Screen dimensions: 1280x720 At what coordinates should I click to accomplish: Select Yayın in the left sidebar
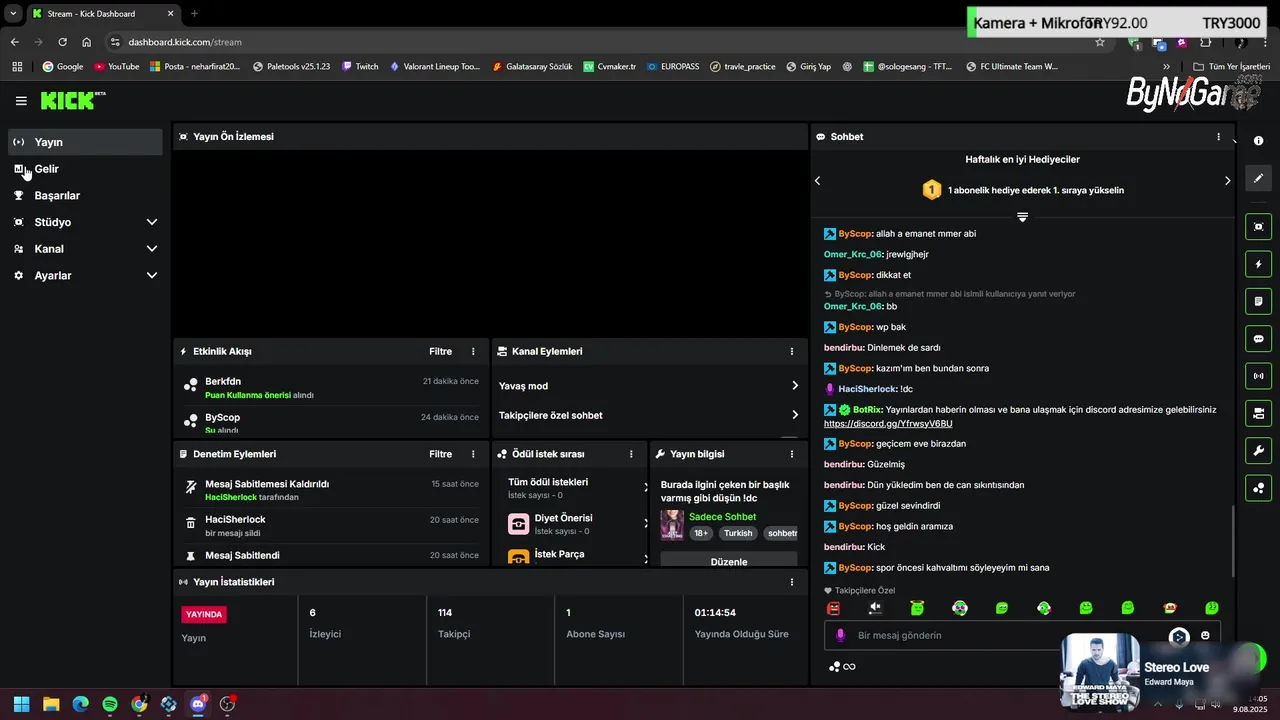[85, 142]
